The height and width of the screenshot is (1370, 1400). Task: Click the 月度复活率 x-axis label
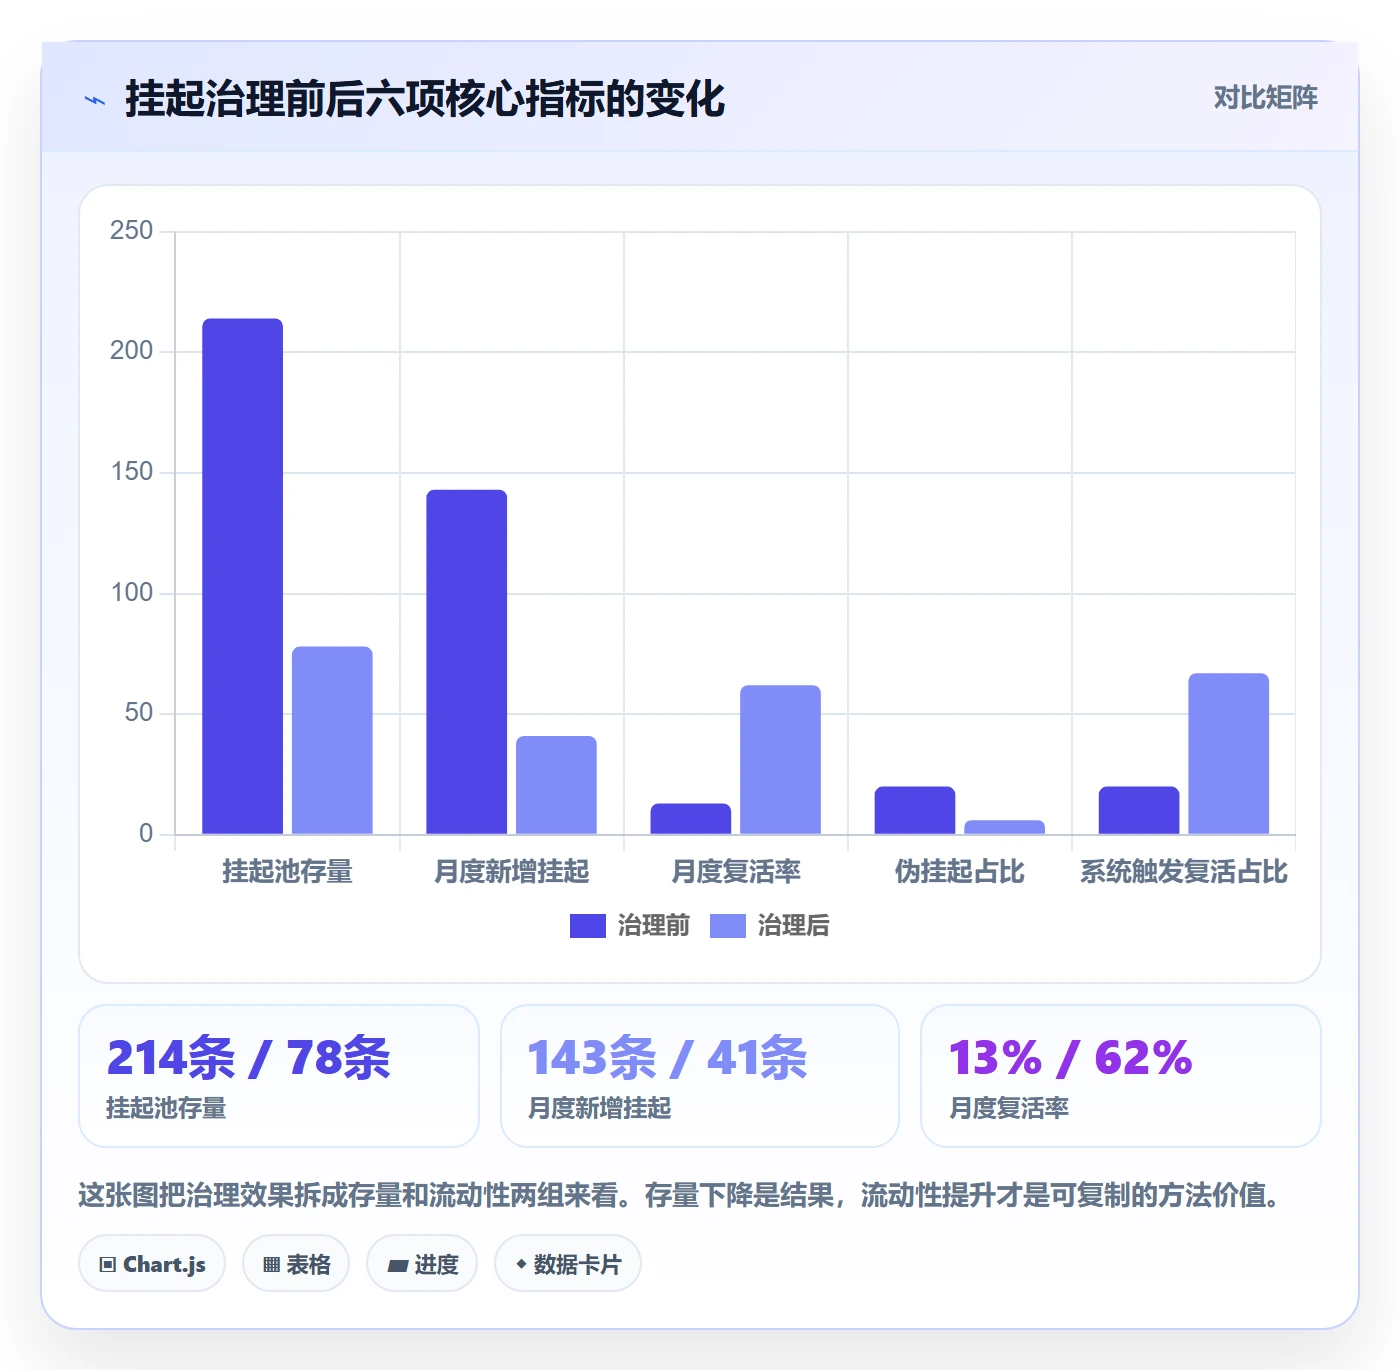coord(736,872)
